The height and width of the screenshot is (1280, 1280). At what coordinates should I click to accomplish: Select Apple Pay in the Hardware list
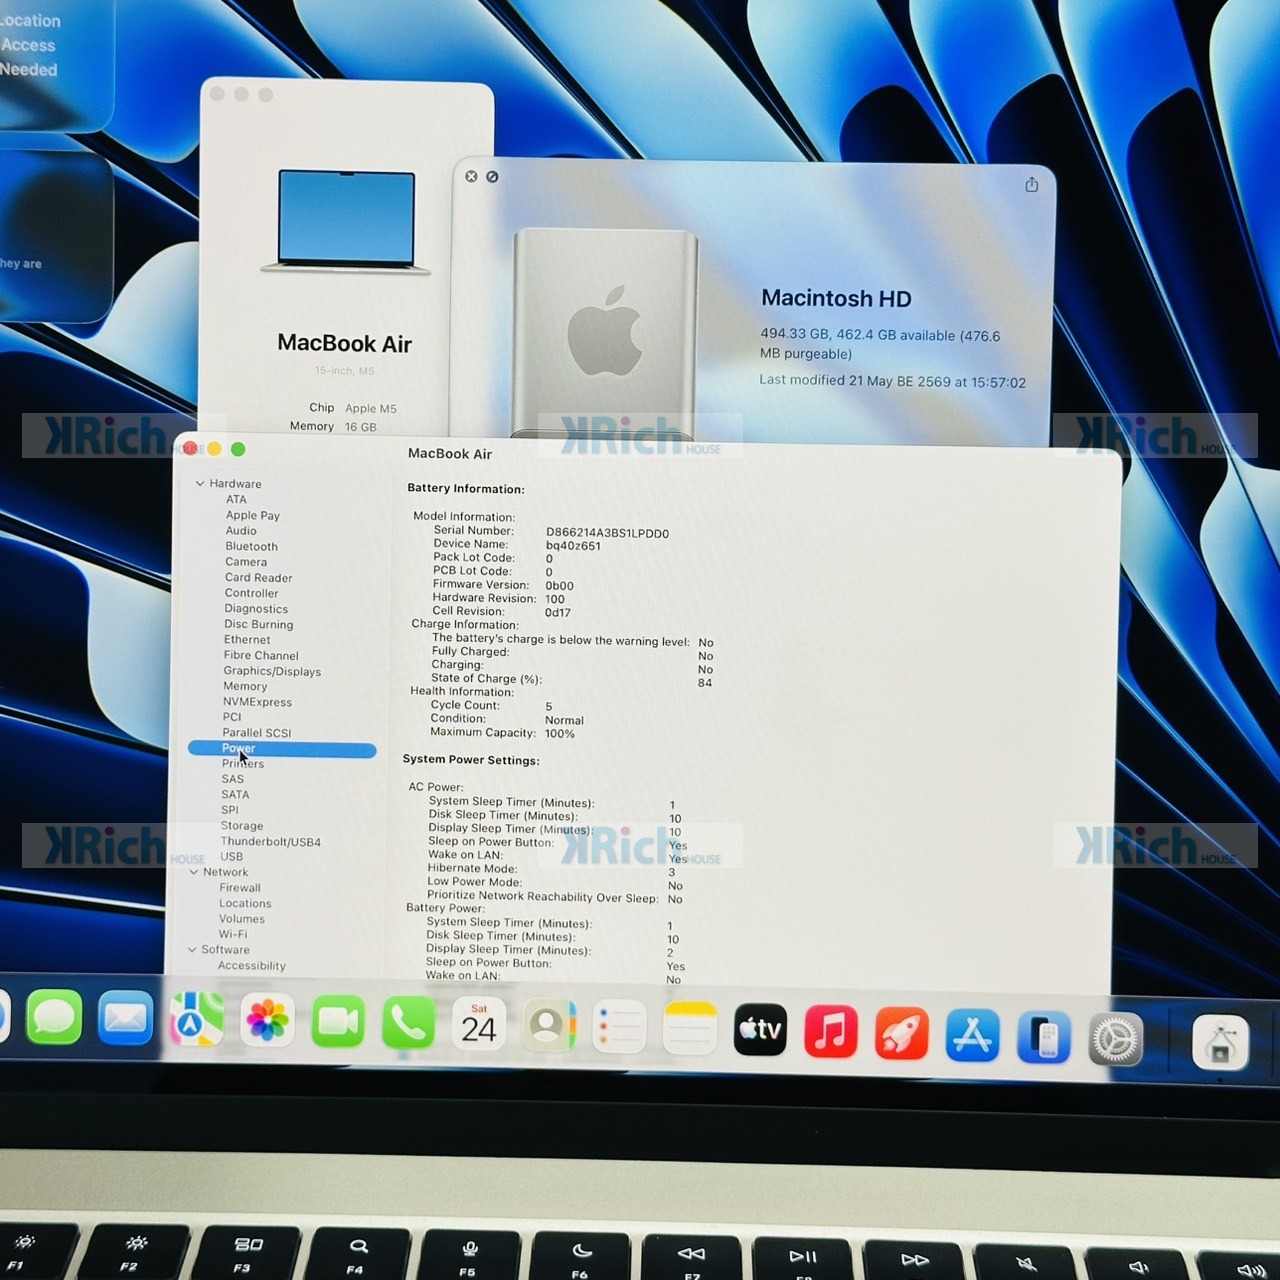[x=253, y=515]
